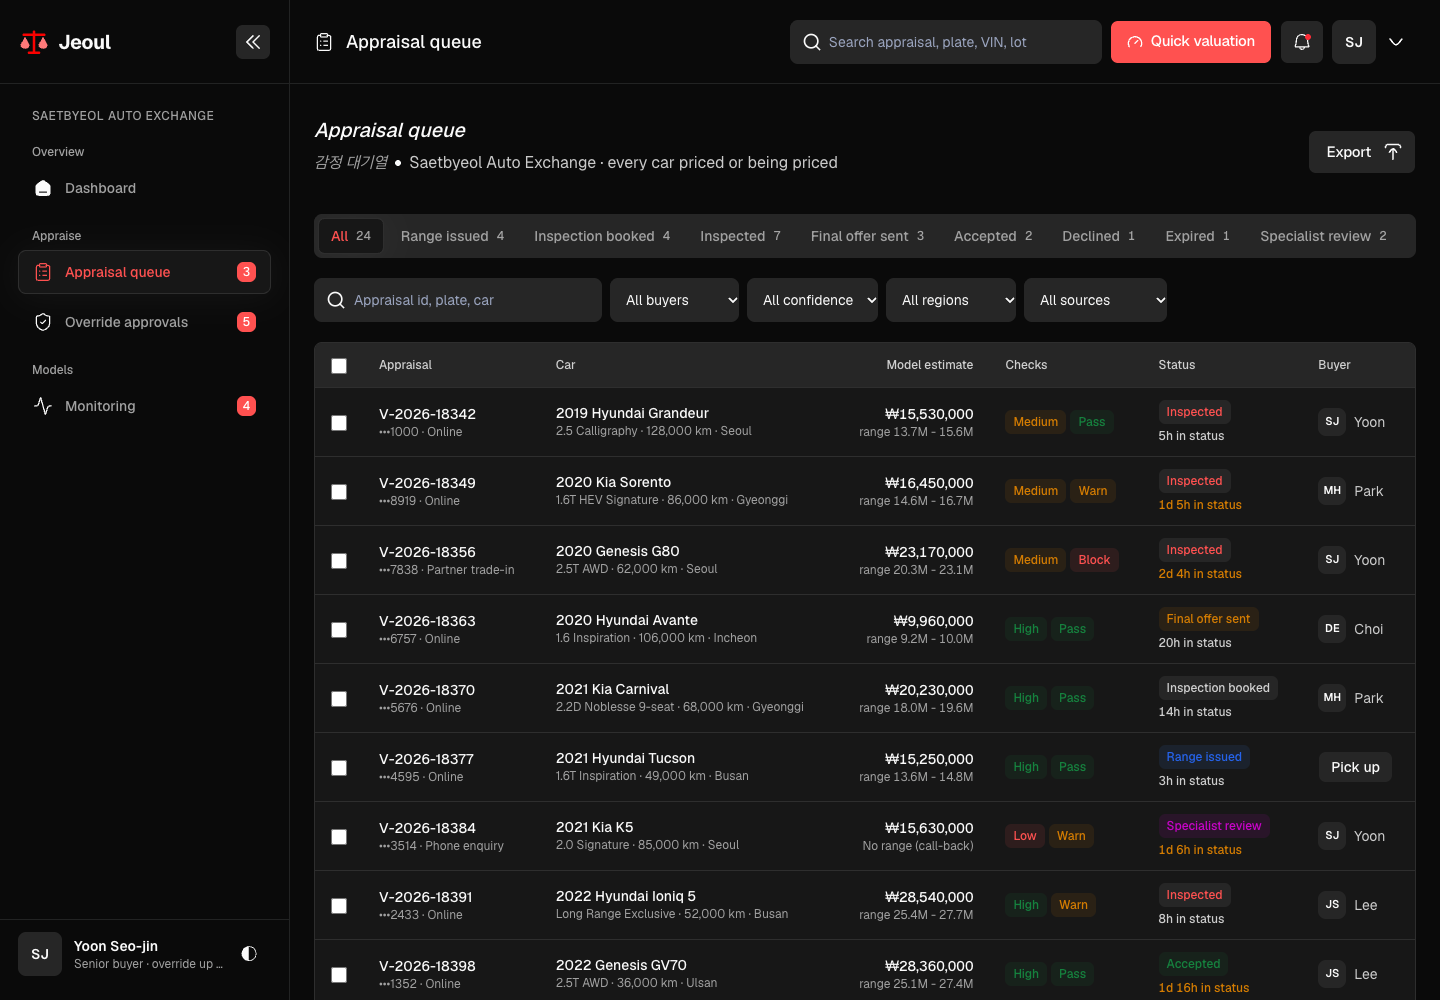Click the SJ avatar in the top bar
The height and width of the screenshot is (1000, 1440).
pyautogui.click(x=1354, y=42)
